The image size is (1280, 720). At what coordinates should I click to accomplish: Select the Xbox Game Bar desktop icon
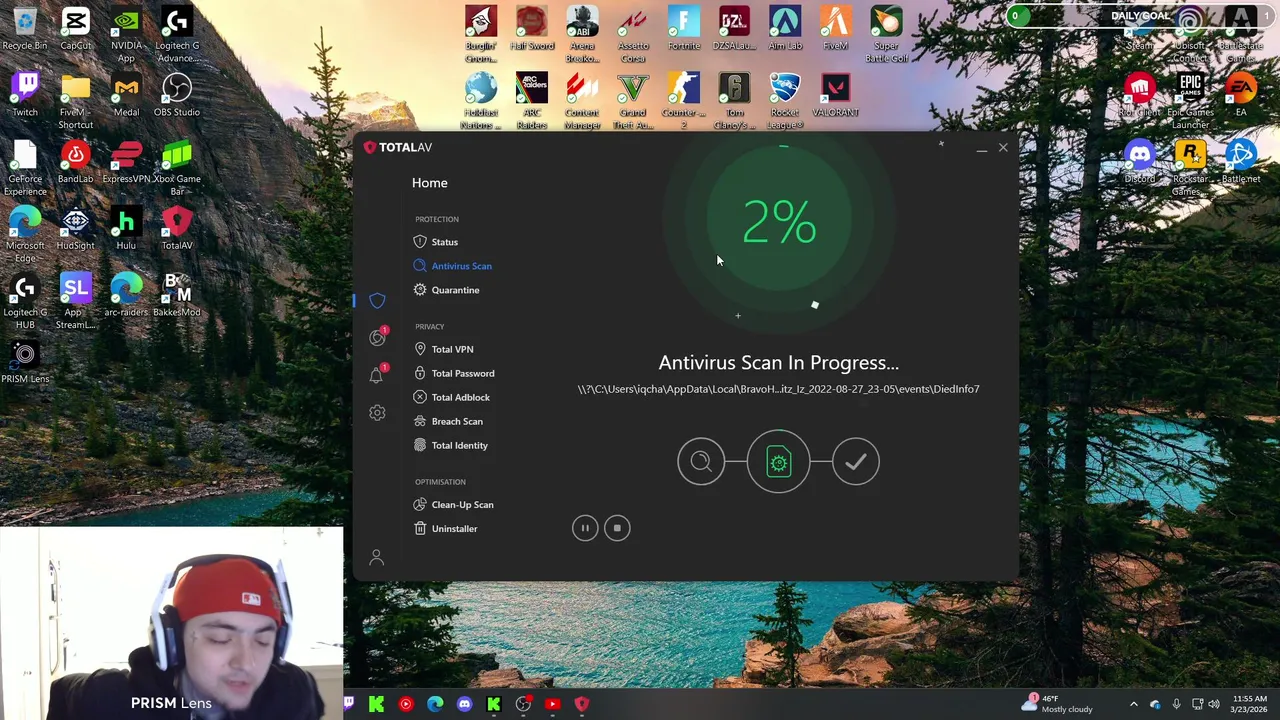pos(177,168)
